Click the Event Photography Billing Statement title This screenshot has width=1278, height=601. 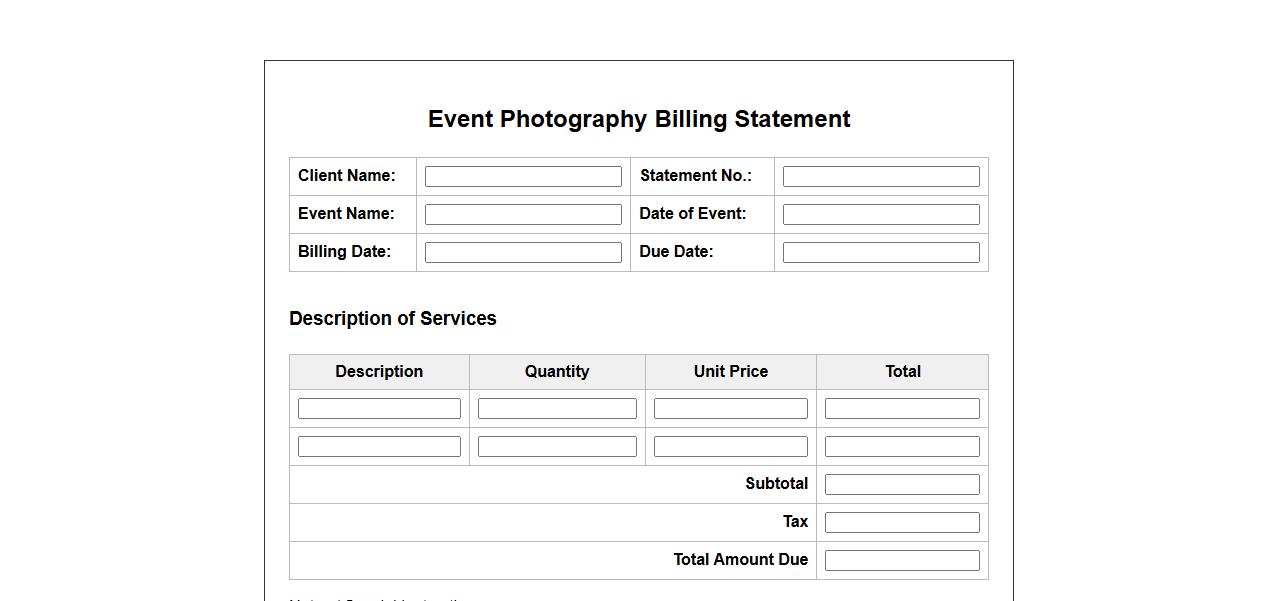tap(639, 119)
